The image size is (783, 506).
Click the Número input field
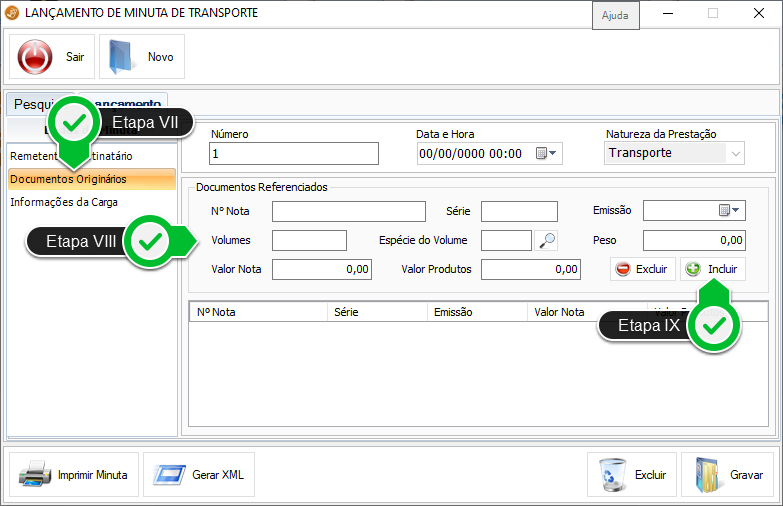(x=294, y=154)
